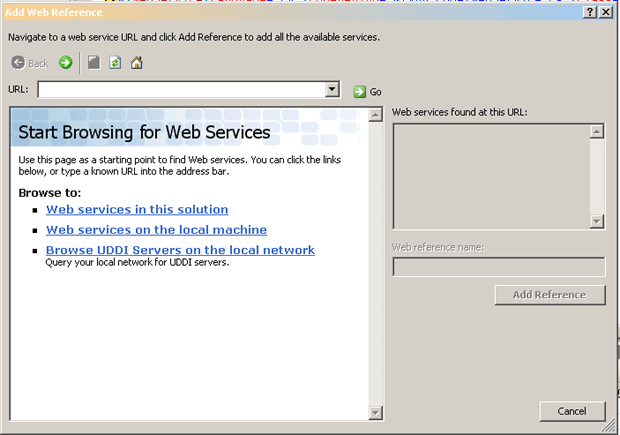Image resolution: width=620 pixels, height=435 pixels.
Task: Click the Add Reference button
Action: click(550, 295)
